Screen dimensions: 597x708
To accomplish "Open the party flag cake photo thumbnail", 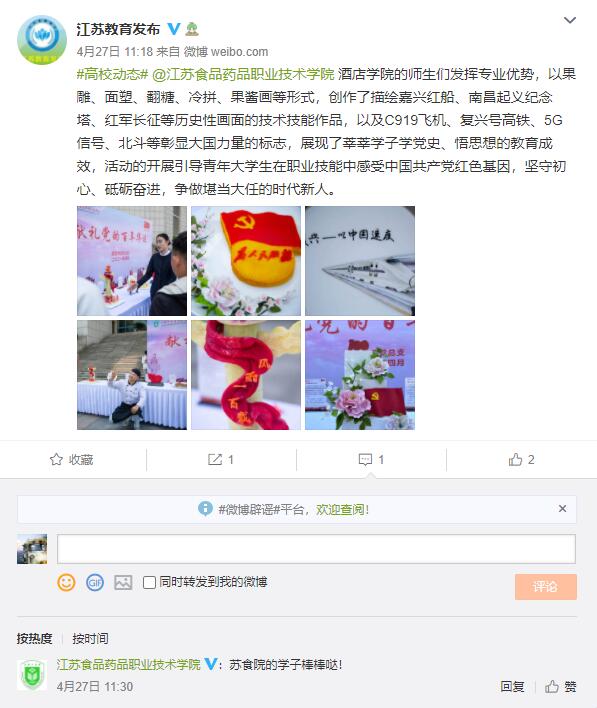I will tap(246, 261).
